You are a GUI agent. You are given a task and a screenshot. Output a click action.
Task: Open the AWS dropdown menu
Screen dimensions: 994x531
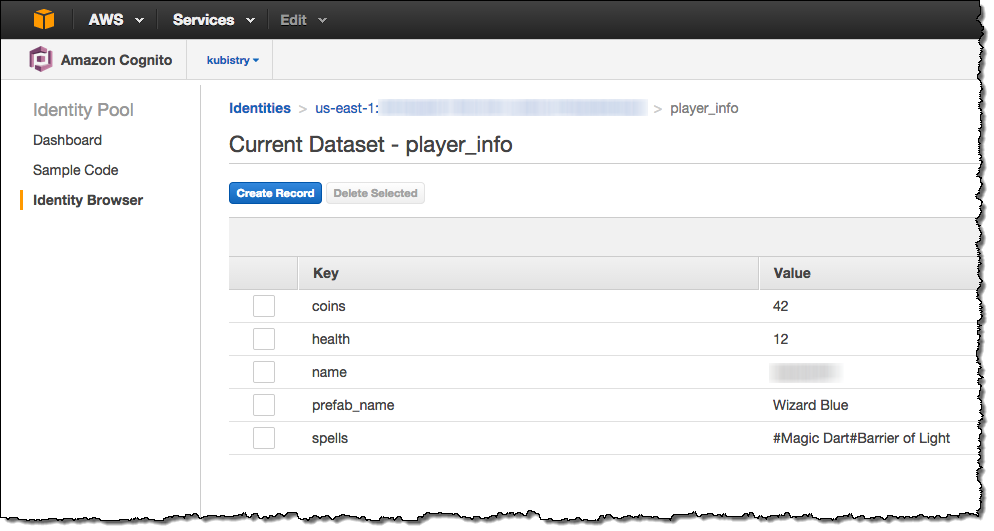click(115, 20)
